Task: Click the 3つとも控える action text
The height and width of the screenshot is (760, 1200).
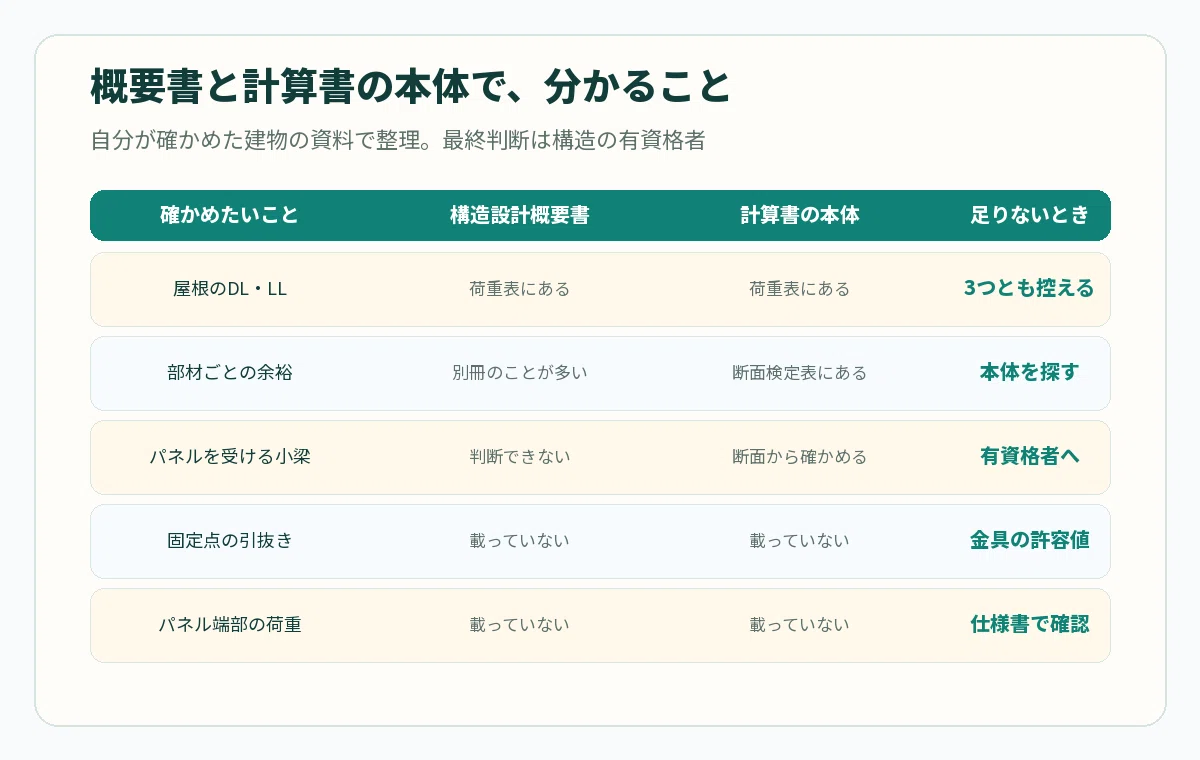Action: tap(1029, 289)
